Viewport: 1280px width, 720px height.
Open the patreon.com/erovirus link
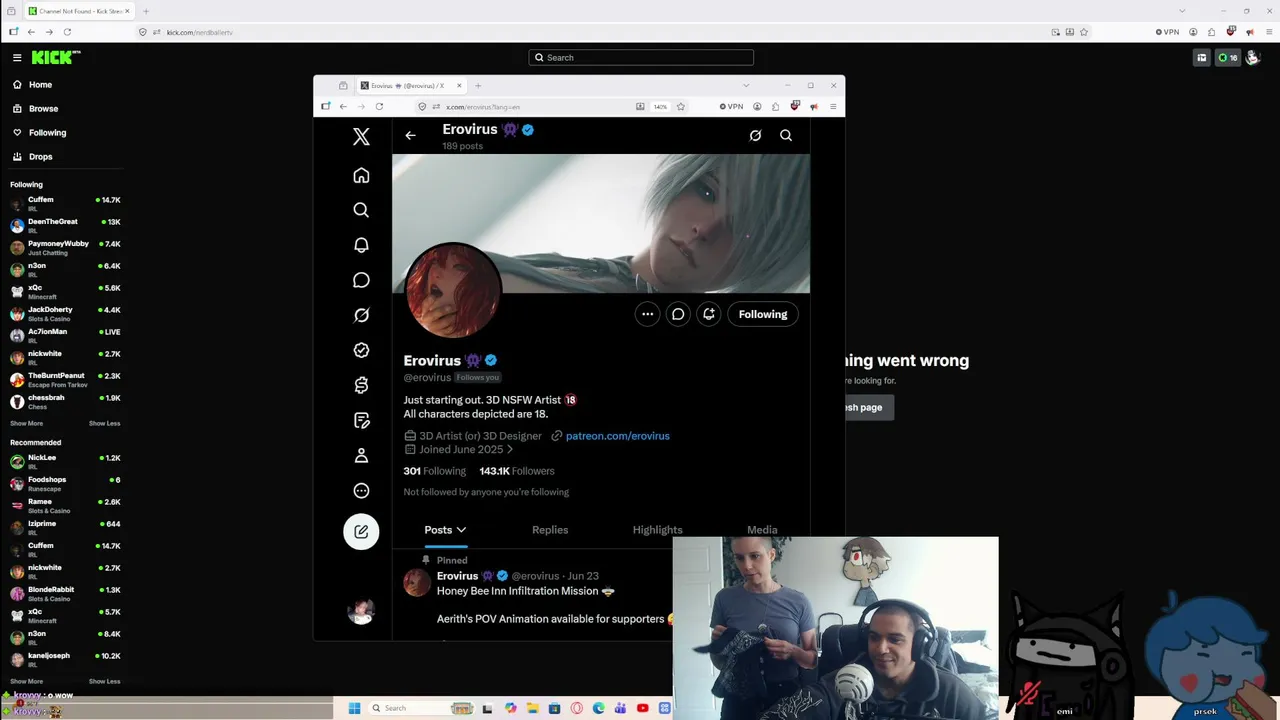(617, 436)
